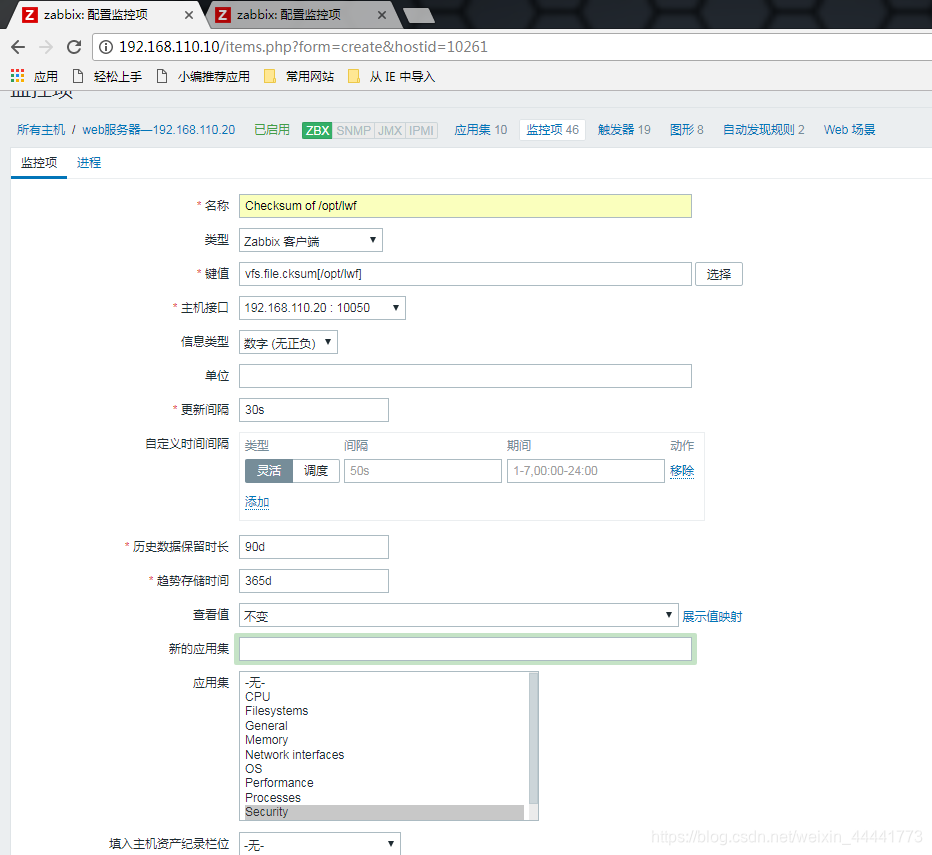Click the 期间 field 1-7,00:00-24:00
This screenshot has height=855, width=932.
585,471
